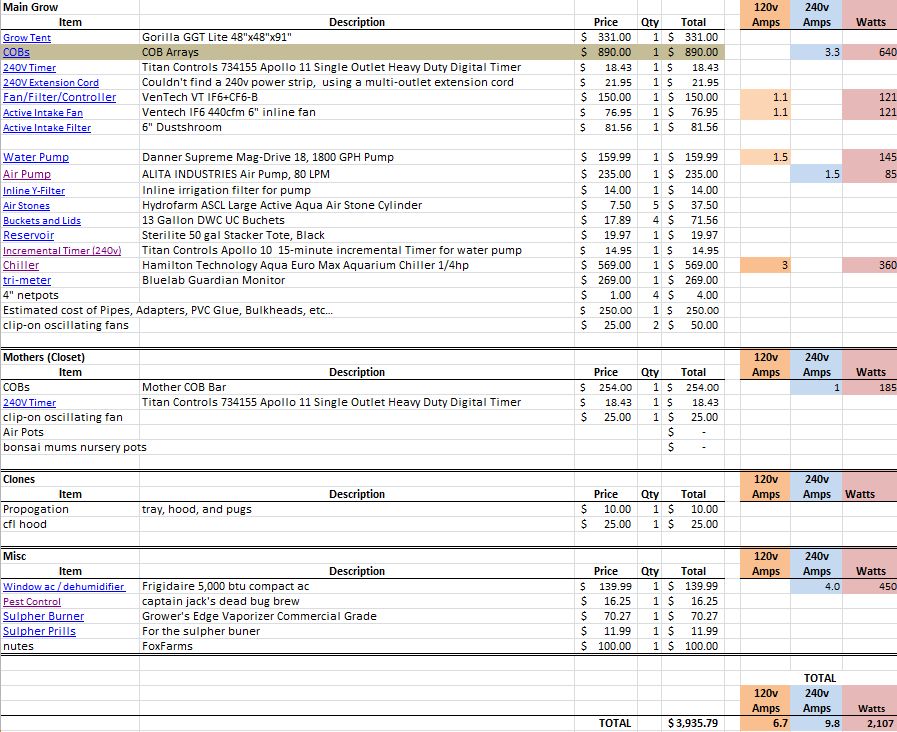
Task: Select the 'COB Arrays' description cell
Action: click(357, 53)
